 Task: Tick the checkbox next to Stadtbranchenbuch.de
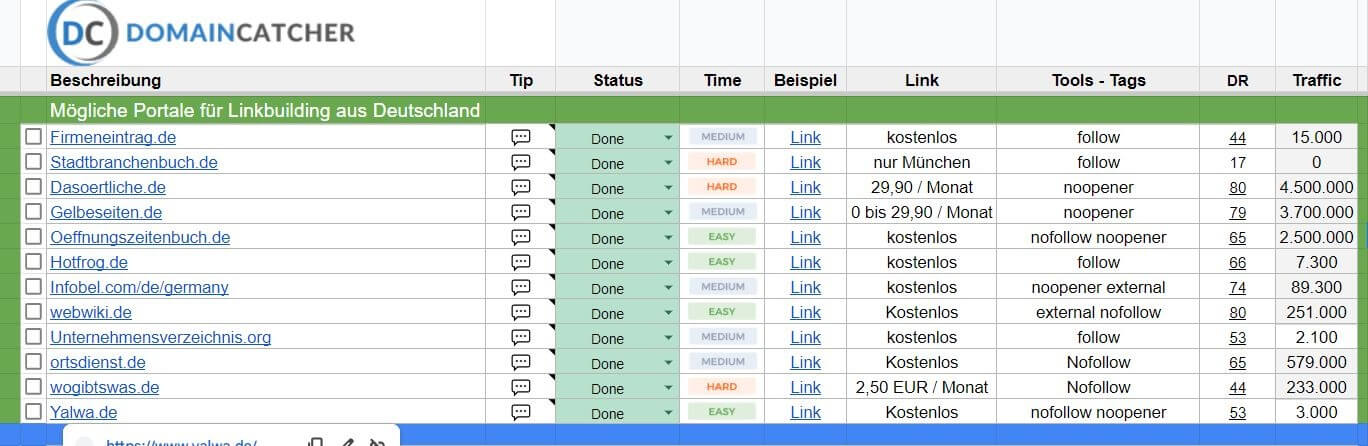point(34,162)
